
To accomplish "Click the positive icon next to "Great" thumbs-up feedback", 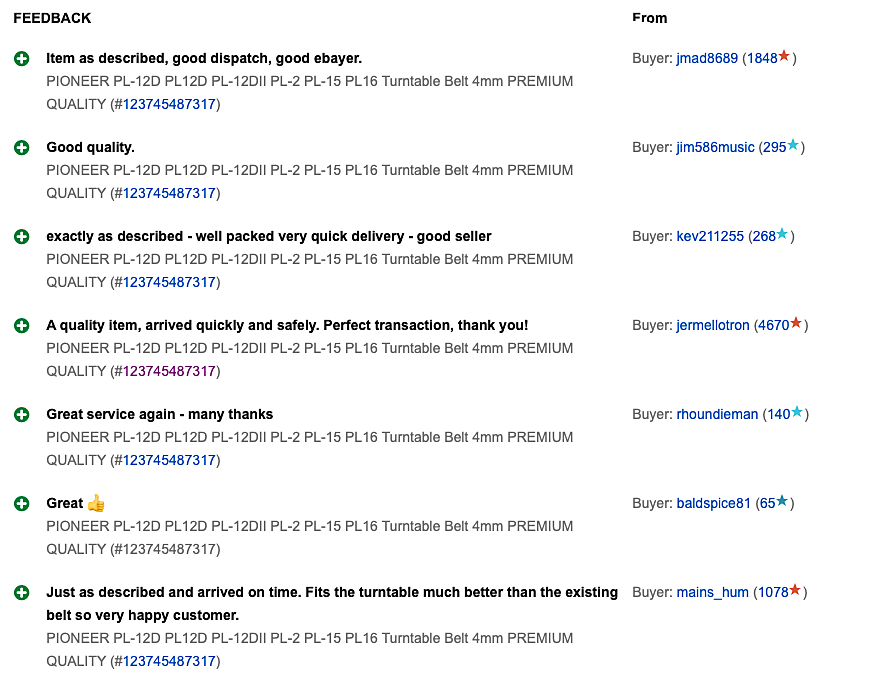I will pyautogui.click(x=22, y=504).
